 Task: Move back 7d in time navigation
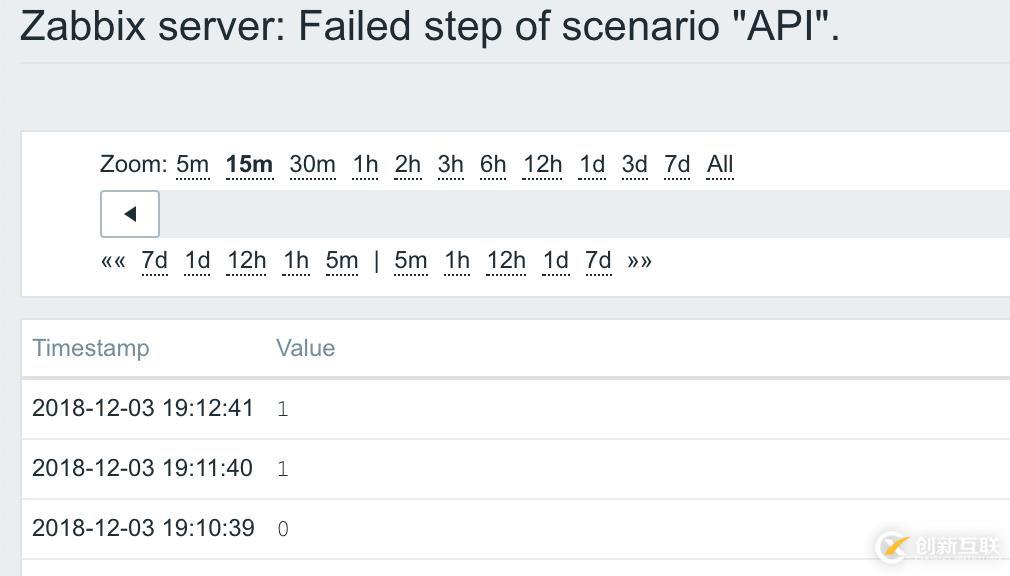(x=154, y=261)
